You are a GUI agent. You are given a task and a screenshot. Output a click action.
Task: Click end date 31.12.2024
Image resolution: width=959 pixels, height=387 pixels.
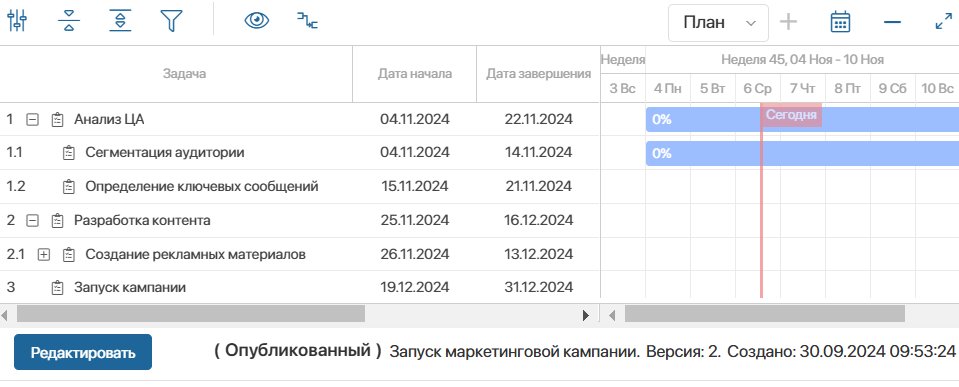click(x=539, y=287)
